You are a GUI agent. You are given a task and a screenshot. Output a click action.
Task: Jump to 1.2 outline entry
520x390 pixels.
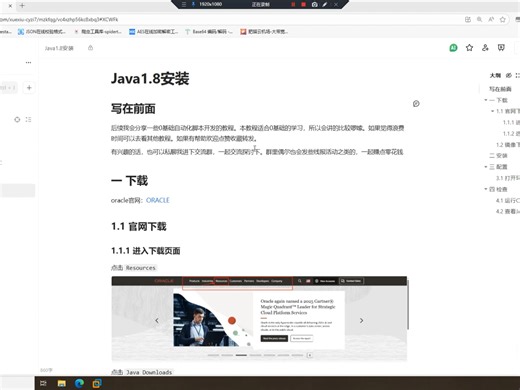click(508, 145)
